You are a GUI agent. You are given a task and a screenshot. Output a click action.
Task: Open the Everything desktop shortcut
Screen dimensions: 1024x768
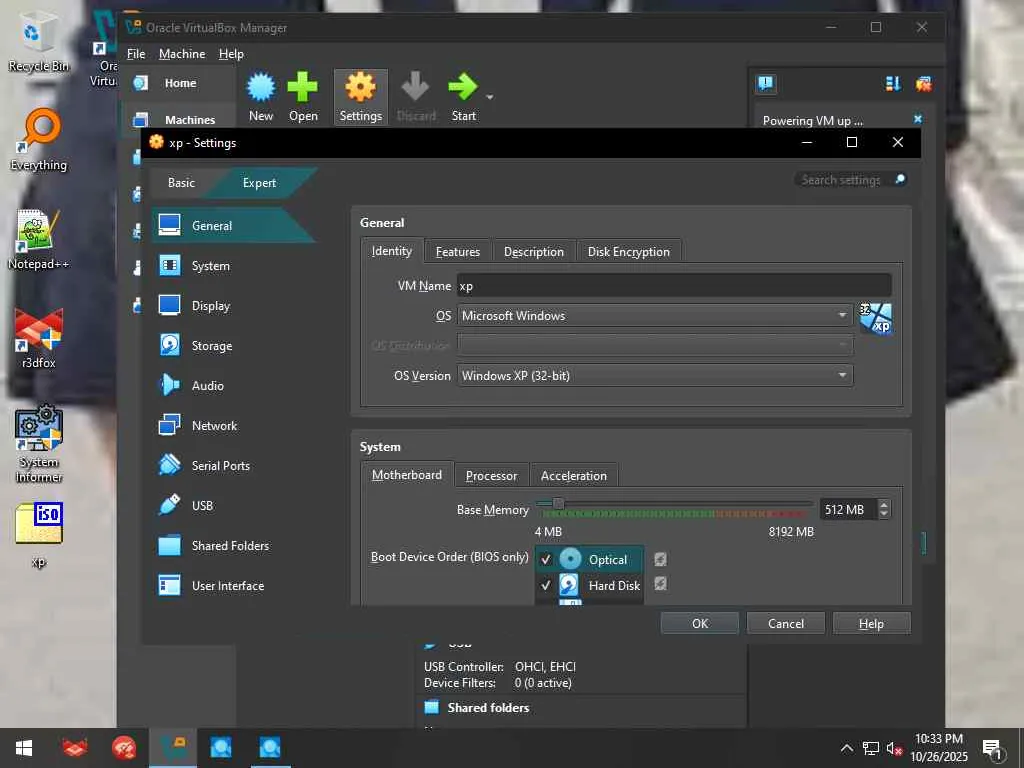click(39, 140)
